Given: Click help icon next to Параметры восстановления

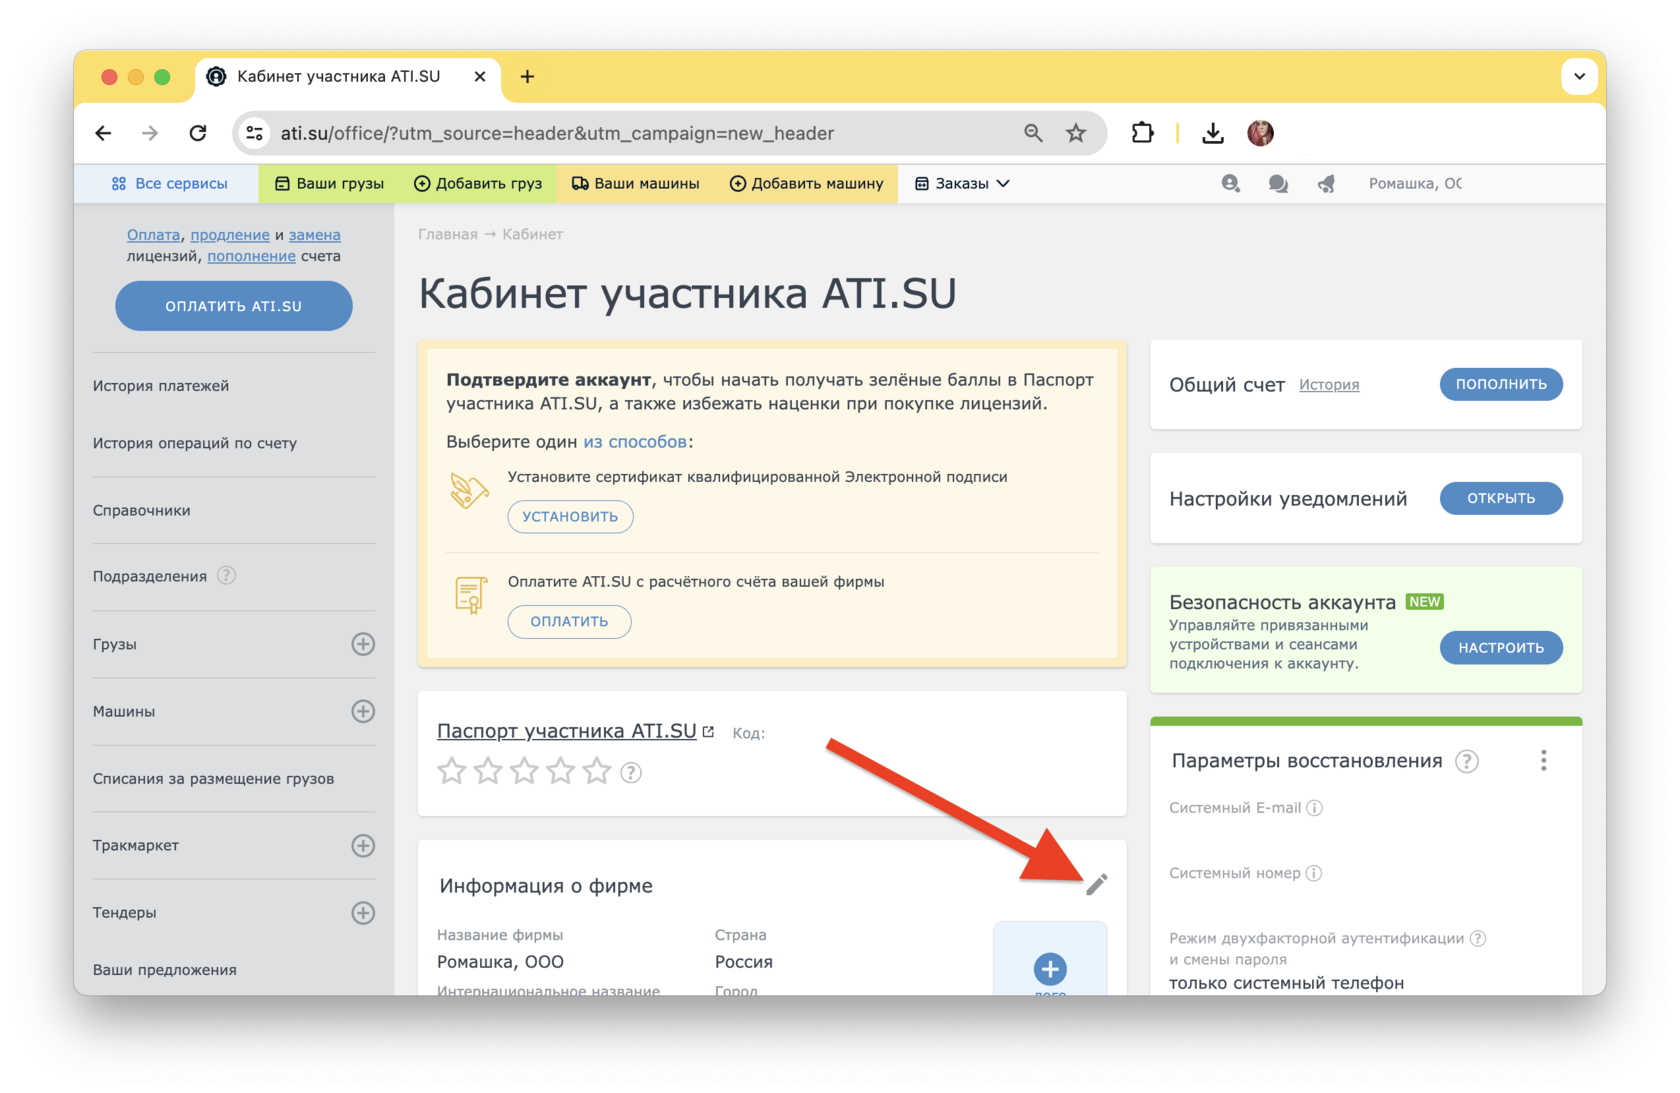Looking at the screenshot, I should point(1467,762).
